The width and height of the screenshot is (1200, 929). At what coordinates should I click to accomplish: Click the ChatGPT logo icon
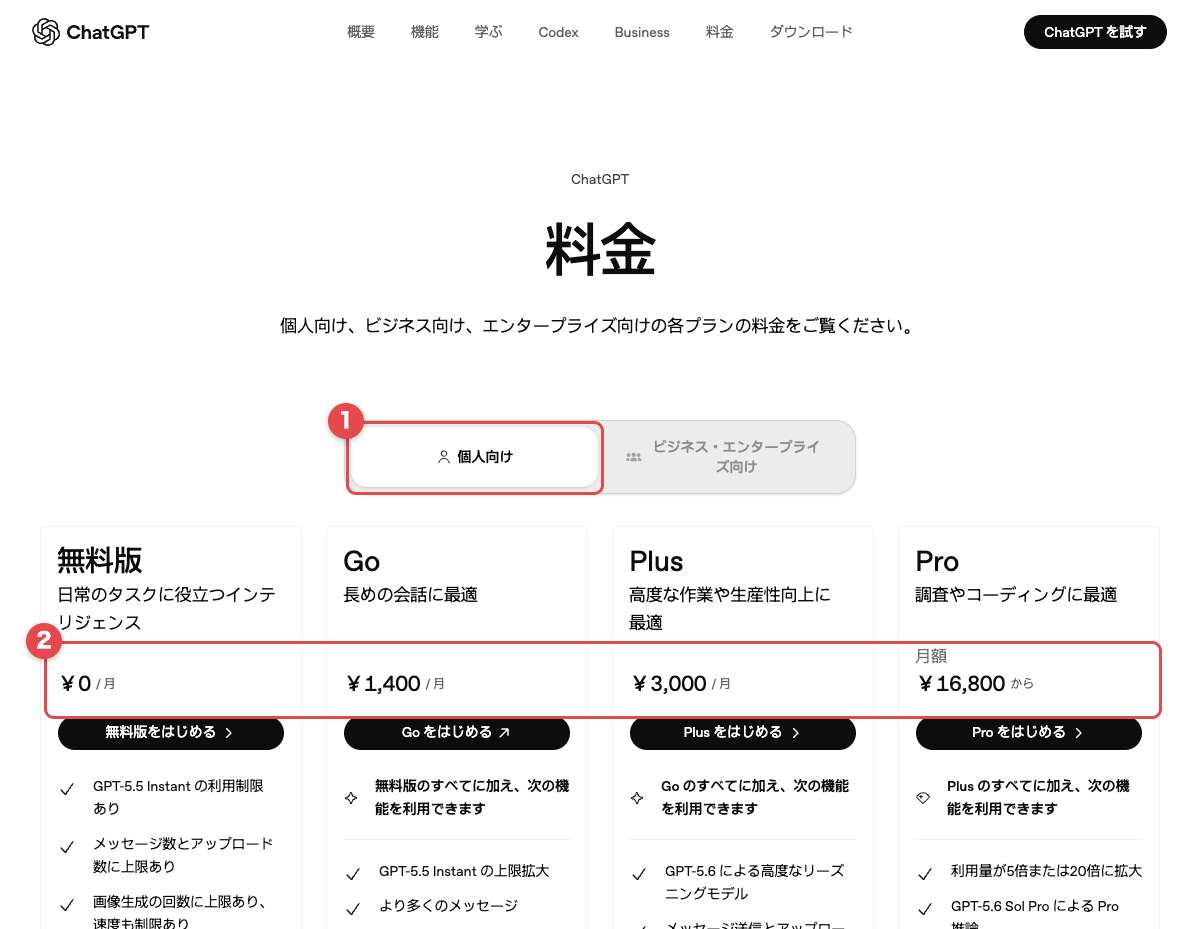pyautogui.click(x=45, y=32)
